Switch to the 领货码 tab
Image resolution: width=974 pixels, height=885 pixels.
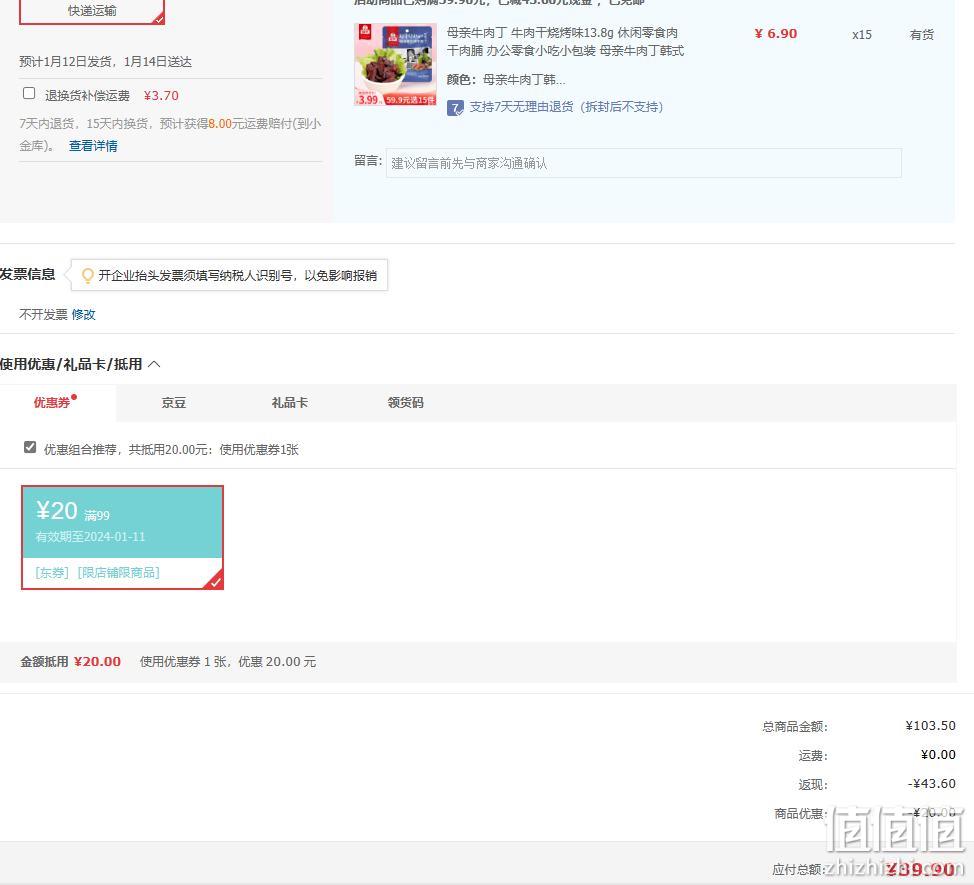click(406, 402)
